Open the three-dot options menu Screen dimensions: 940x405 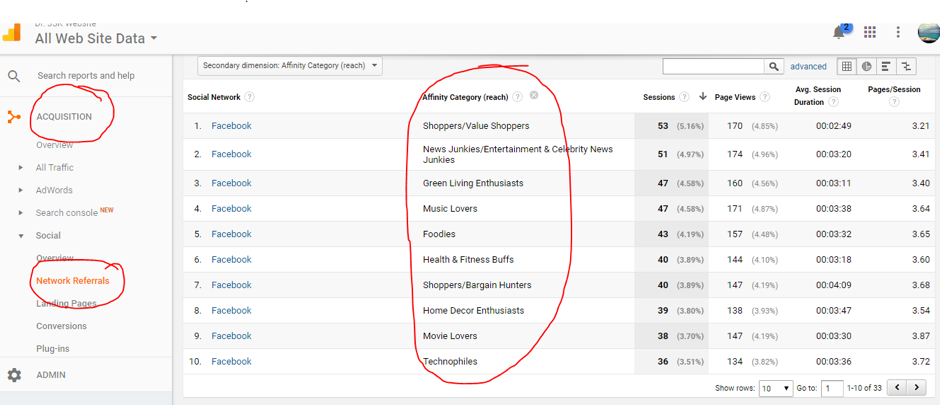click(898, 32)
